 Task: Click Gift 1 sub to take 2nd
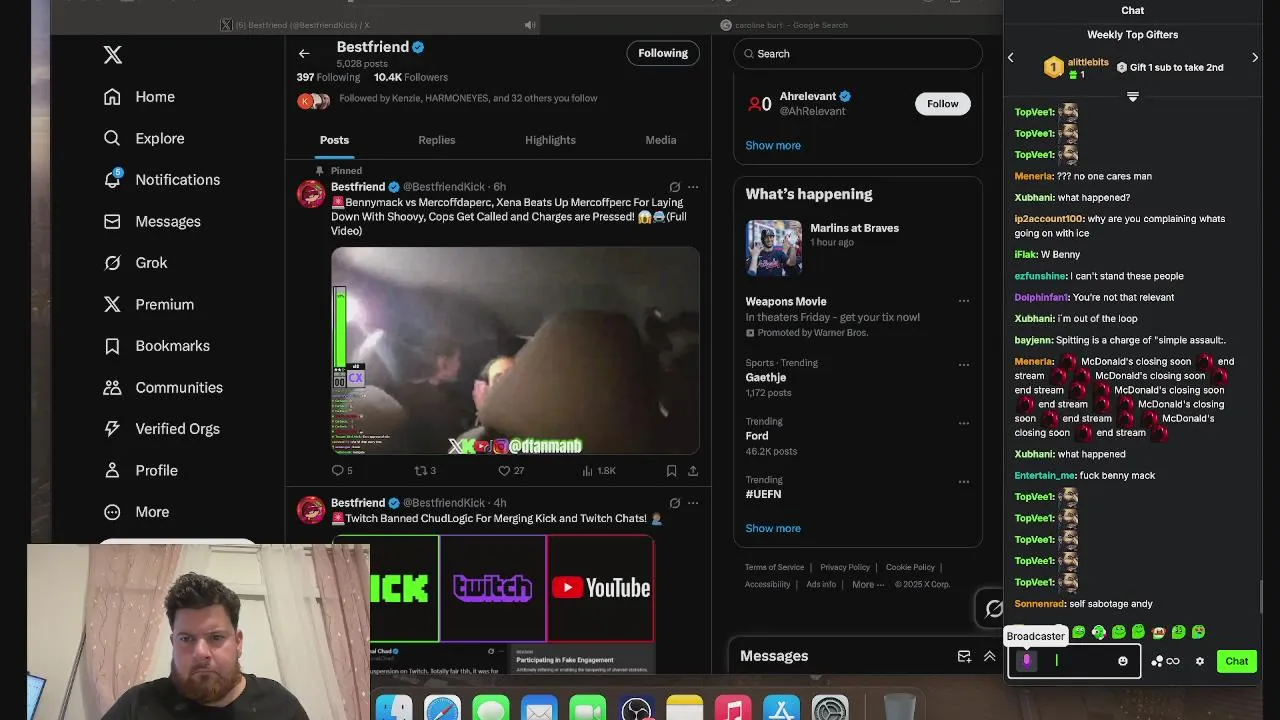click(1170, 67)
